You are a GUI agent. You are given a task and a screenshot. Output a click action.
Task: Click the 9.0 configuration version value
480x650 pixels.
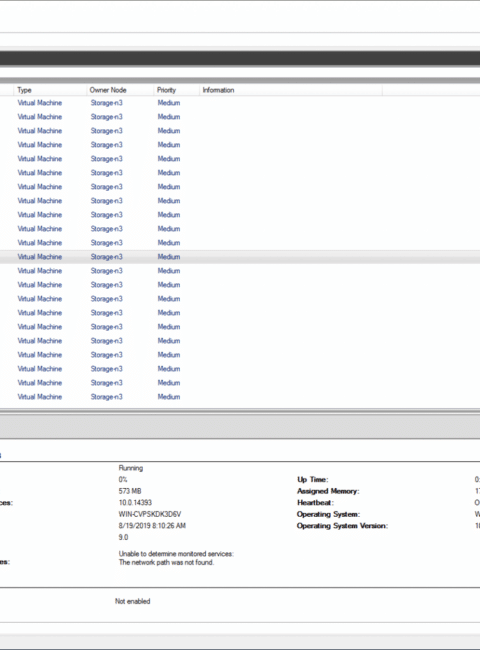click(x=123, y=538)
